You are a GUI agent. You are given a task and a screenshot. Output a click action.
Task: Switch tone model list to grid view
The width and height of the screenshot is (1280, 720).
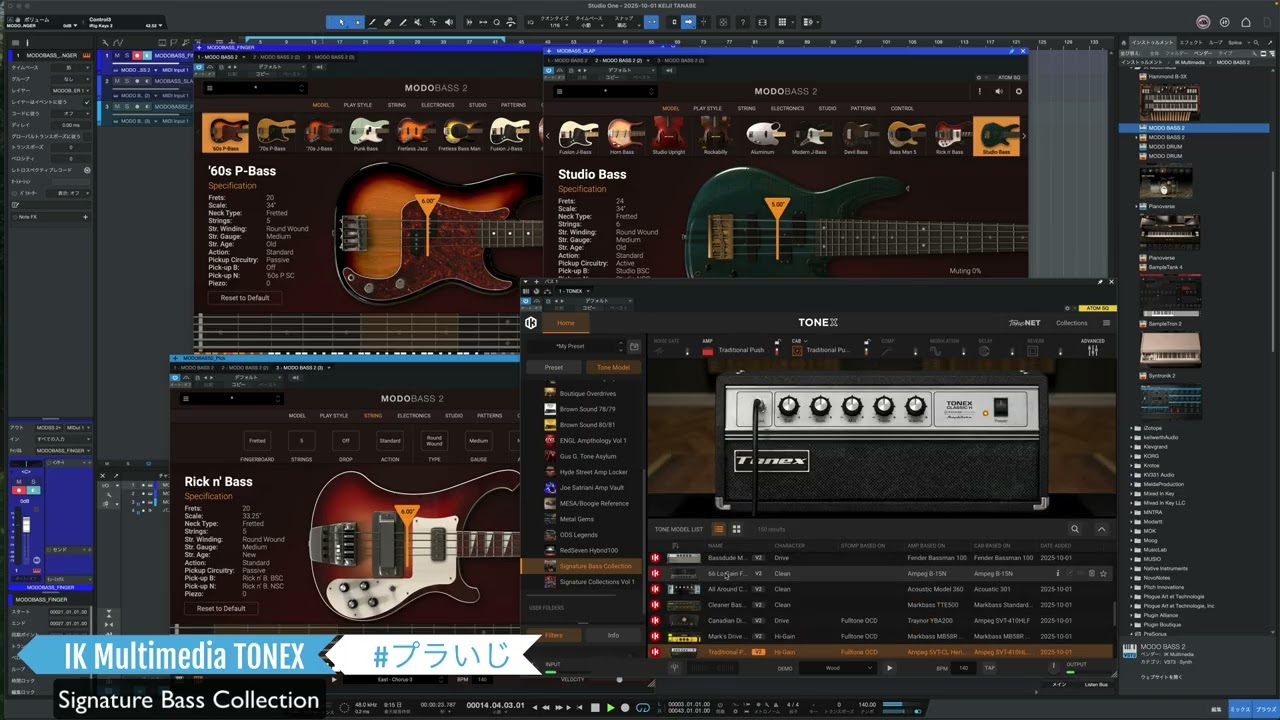[736, 529]
